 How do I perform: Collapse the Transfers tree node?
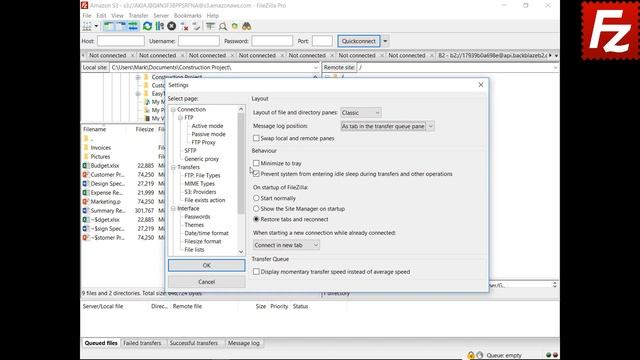pos(173,167)
